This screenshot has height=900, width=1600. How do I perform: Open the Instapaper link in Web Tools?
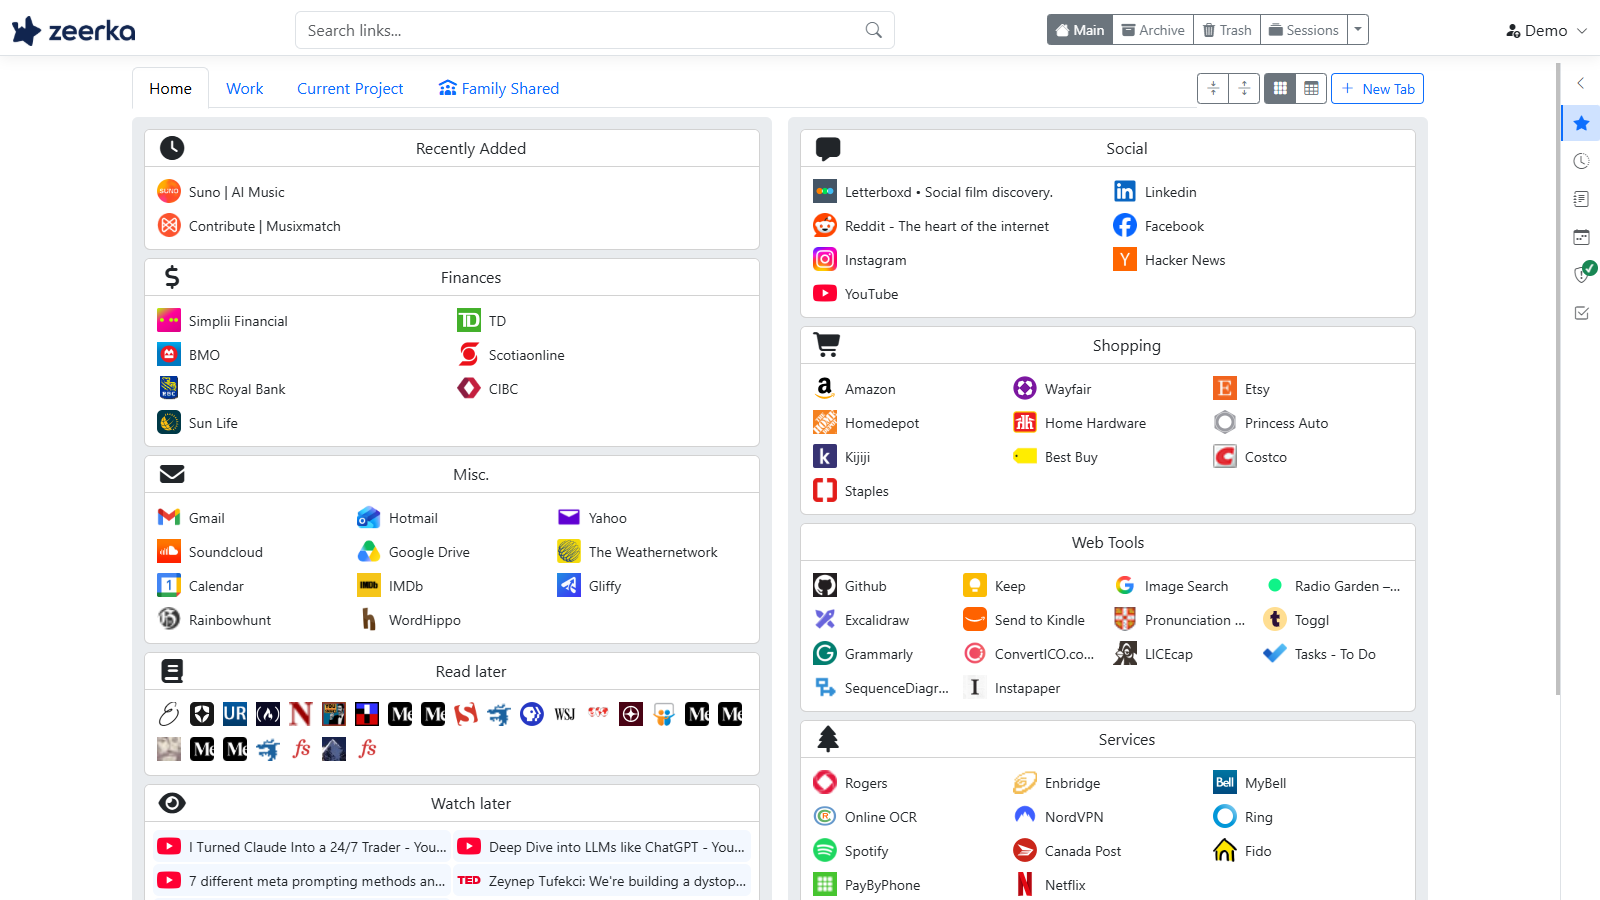point(1027,688)
